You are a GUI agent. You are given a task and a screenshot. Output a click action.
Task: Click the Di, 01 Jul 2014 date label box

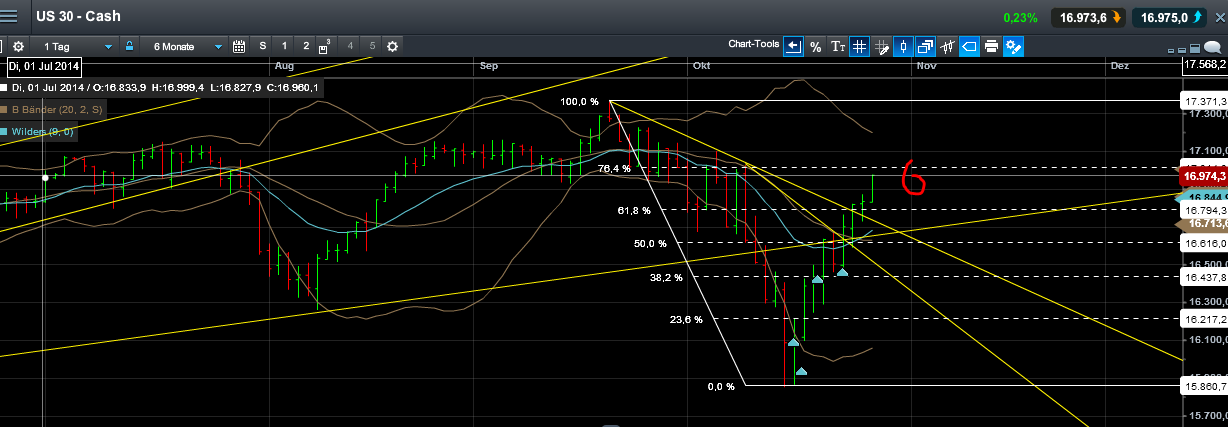point(43,67)
